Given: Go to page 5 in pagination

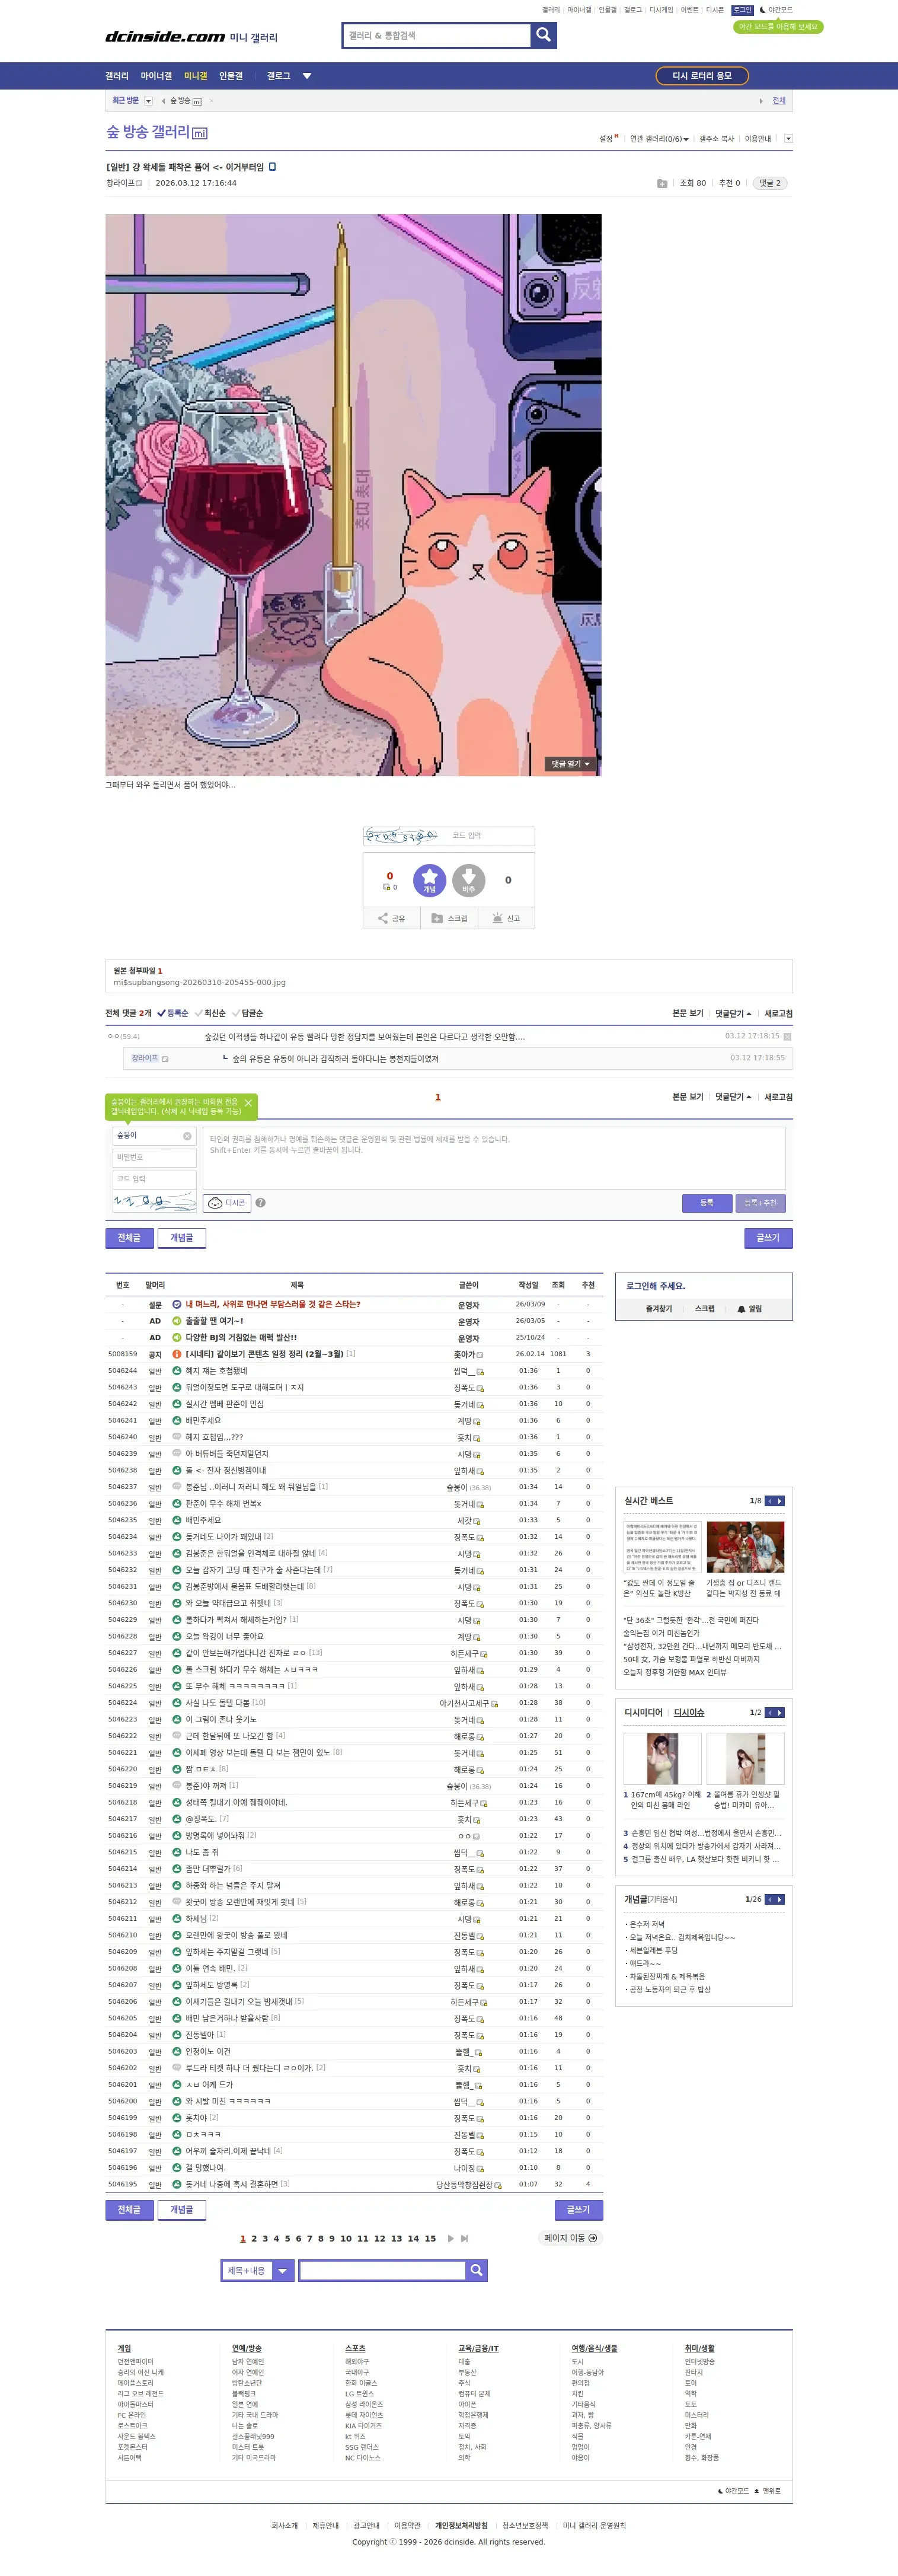Looking at the screenshot, I should click(x=287, y=2238).
